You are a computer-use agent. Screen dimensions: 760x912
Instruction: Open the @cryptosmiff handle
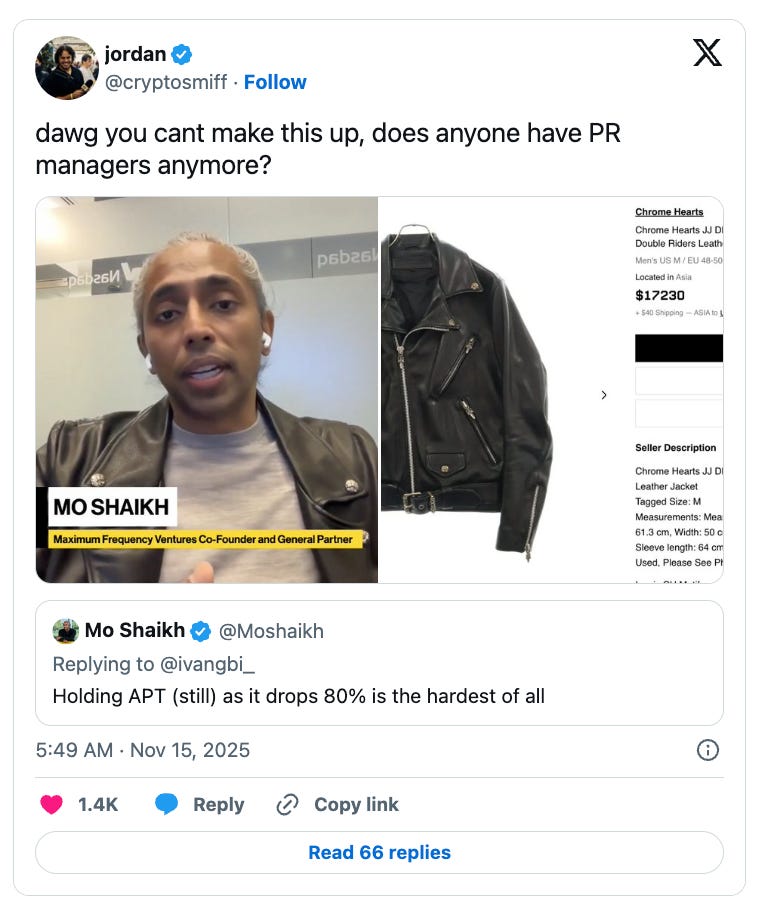click(x=166, y=82)
